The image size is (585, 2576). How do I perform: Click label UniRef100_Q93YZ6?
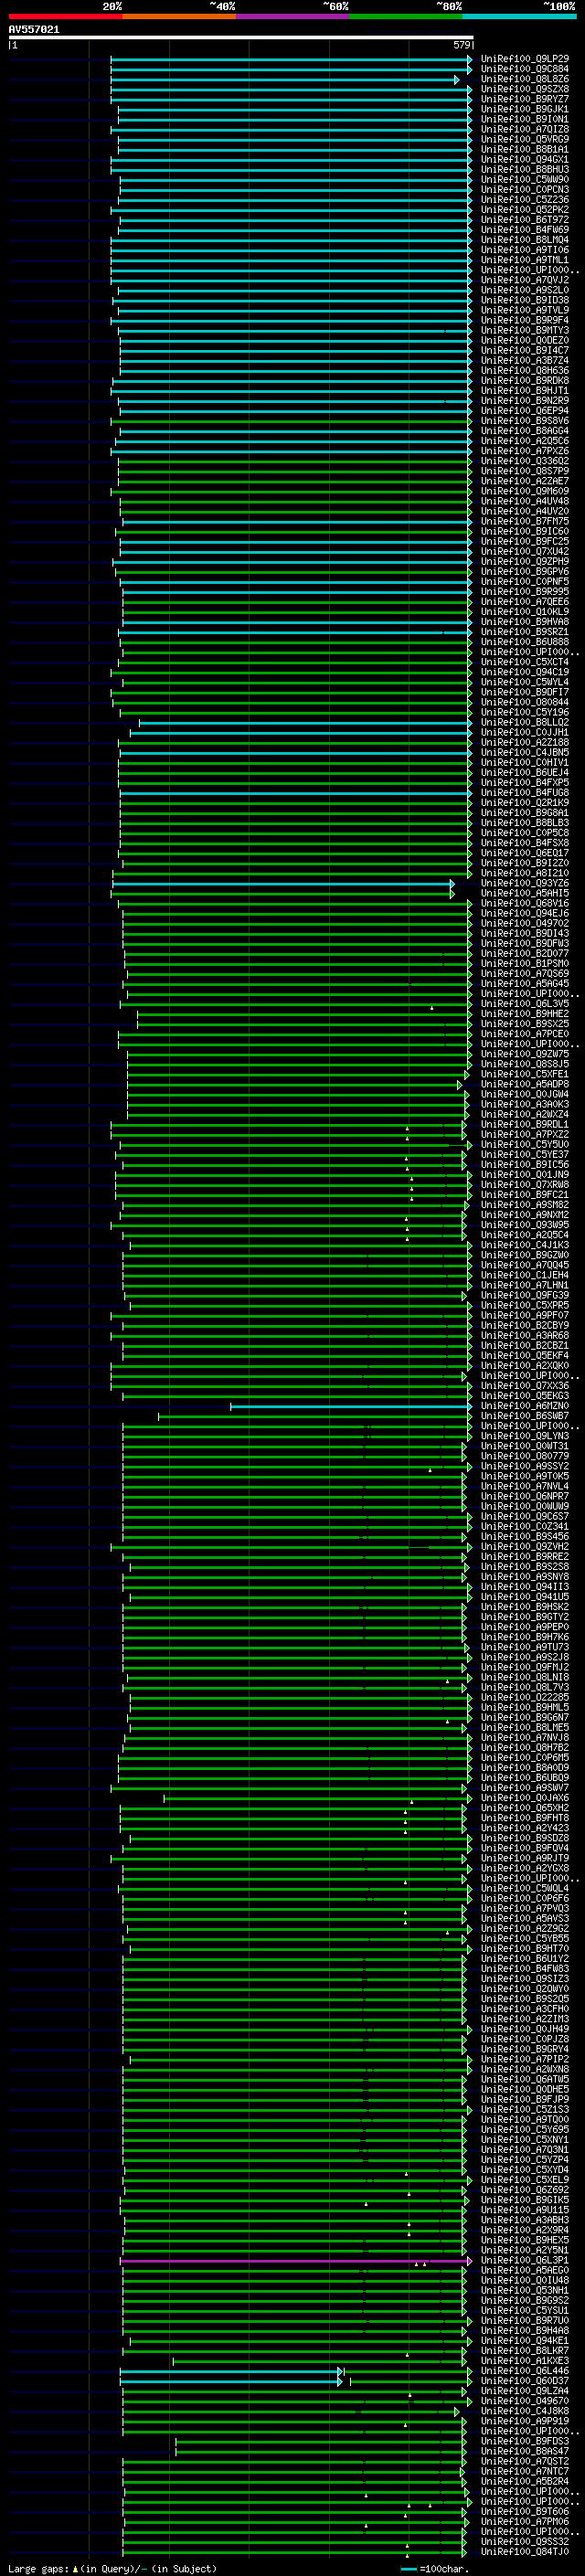(525, 883)
